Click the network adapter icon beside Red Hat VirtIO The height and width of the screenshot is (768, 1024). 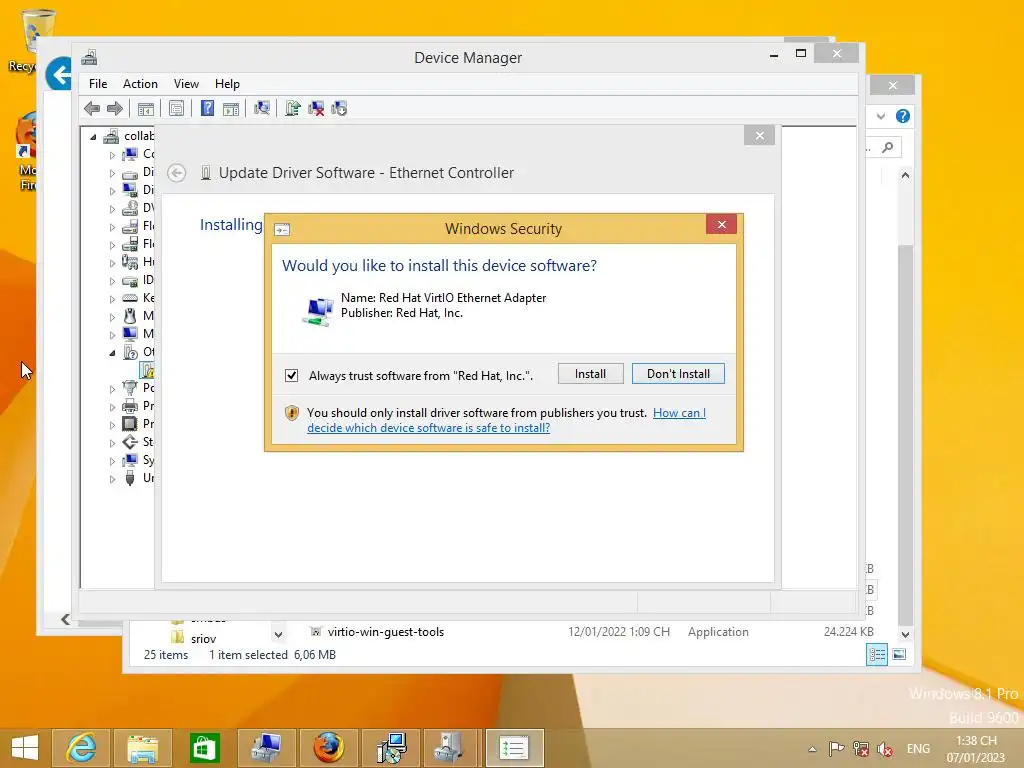(x=318, y=312)
